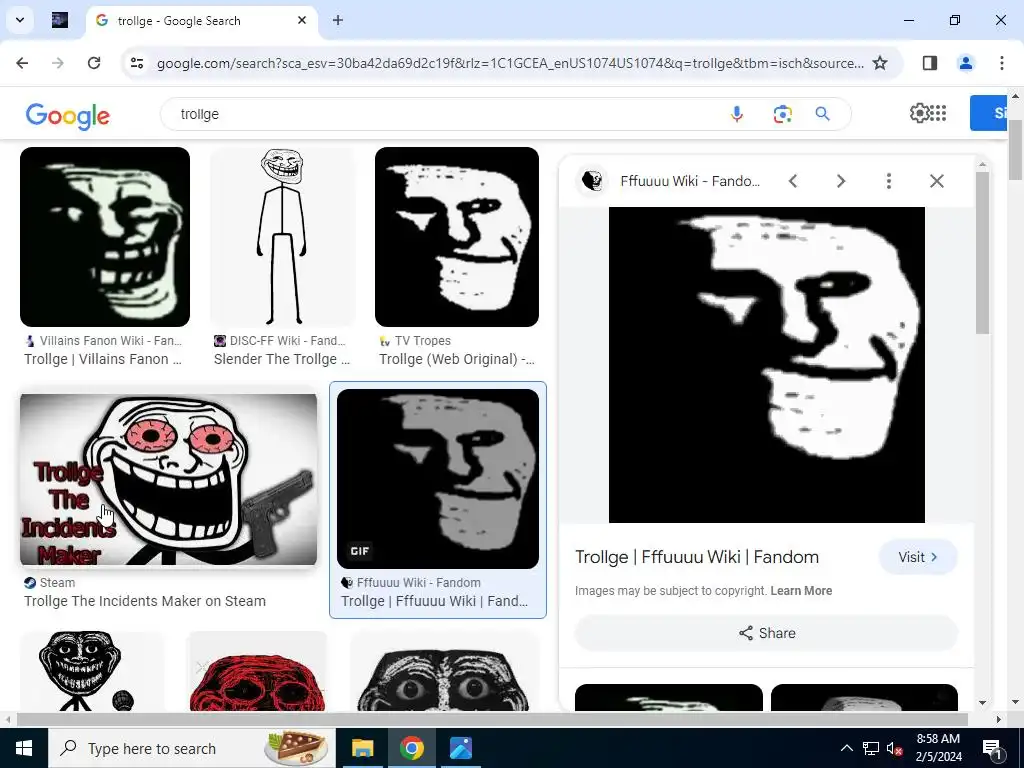
Task: Click the page vertical scrollbar thumb
Action: (x=1016, y=150)
